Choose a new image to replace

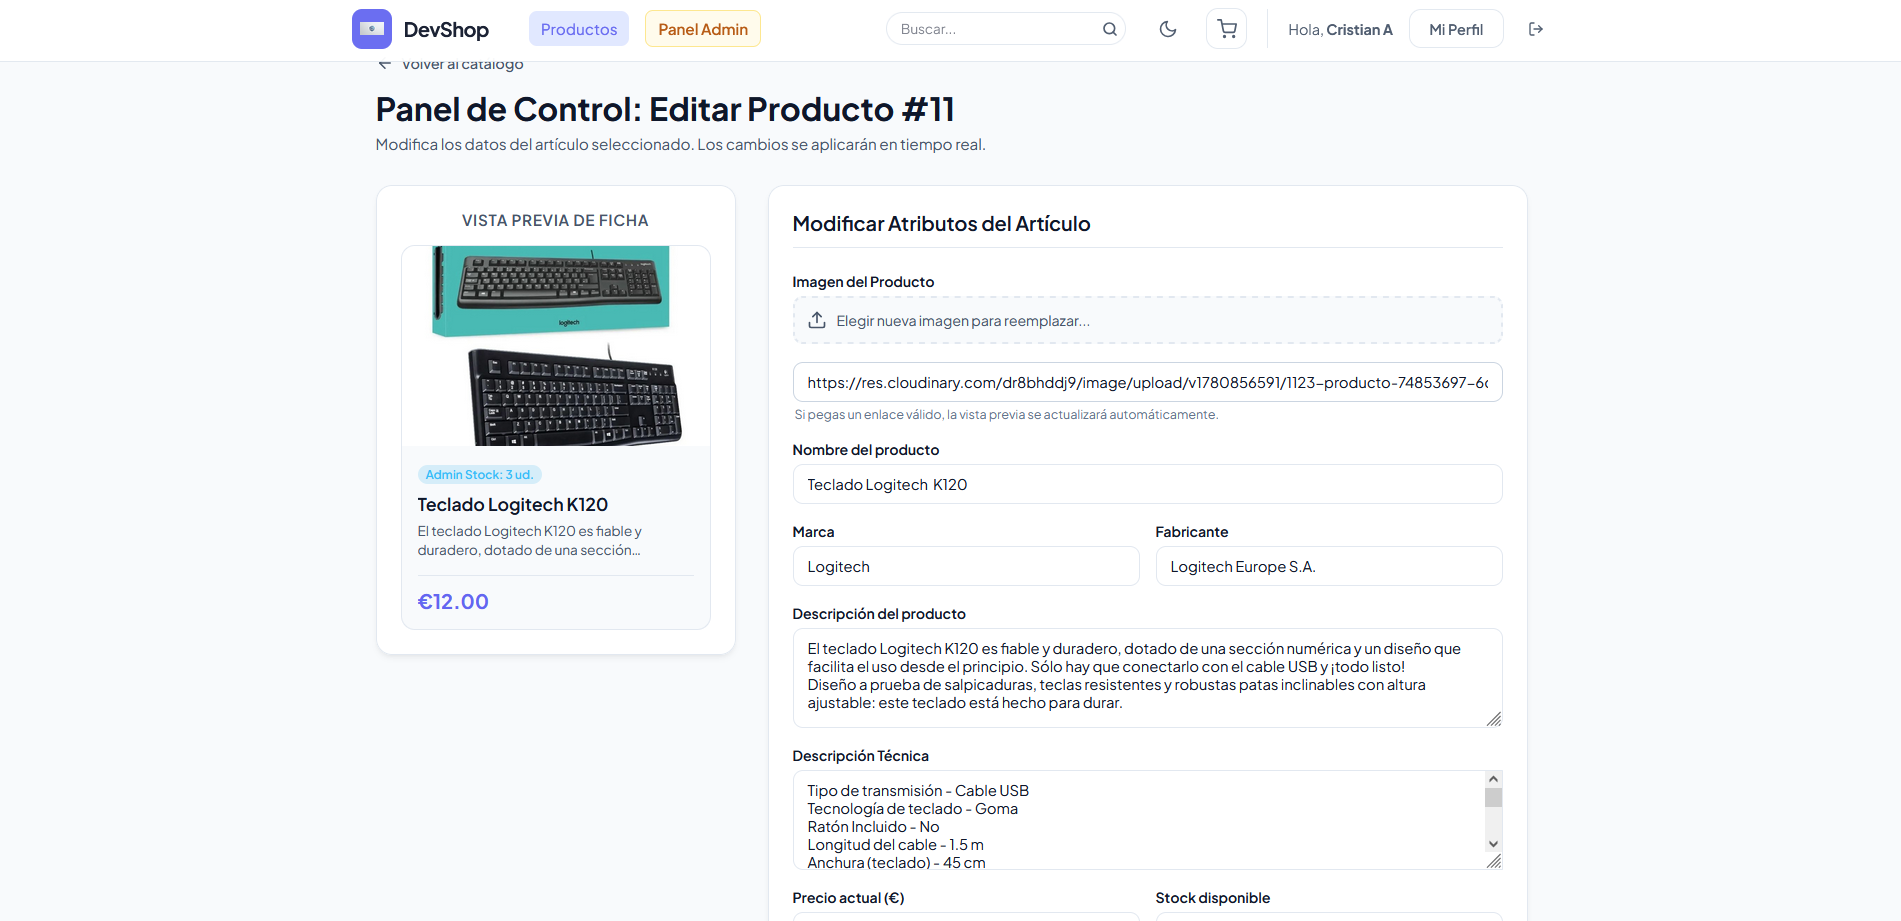pos(1147,320)
